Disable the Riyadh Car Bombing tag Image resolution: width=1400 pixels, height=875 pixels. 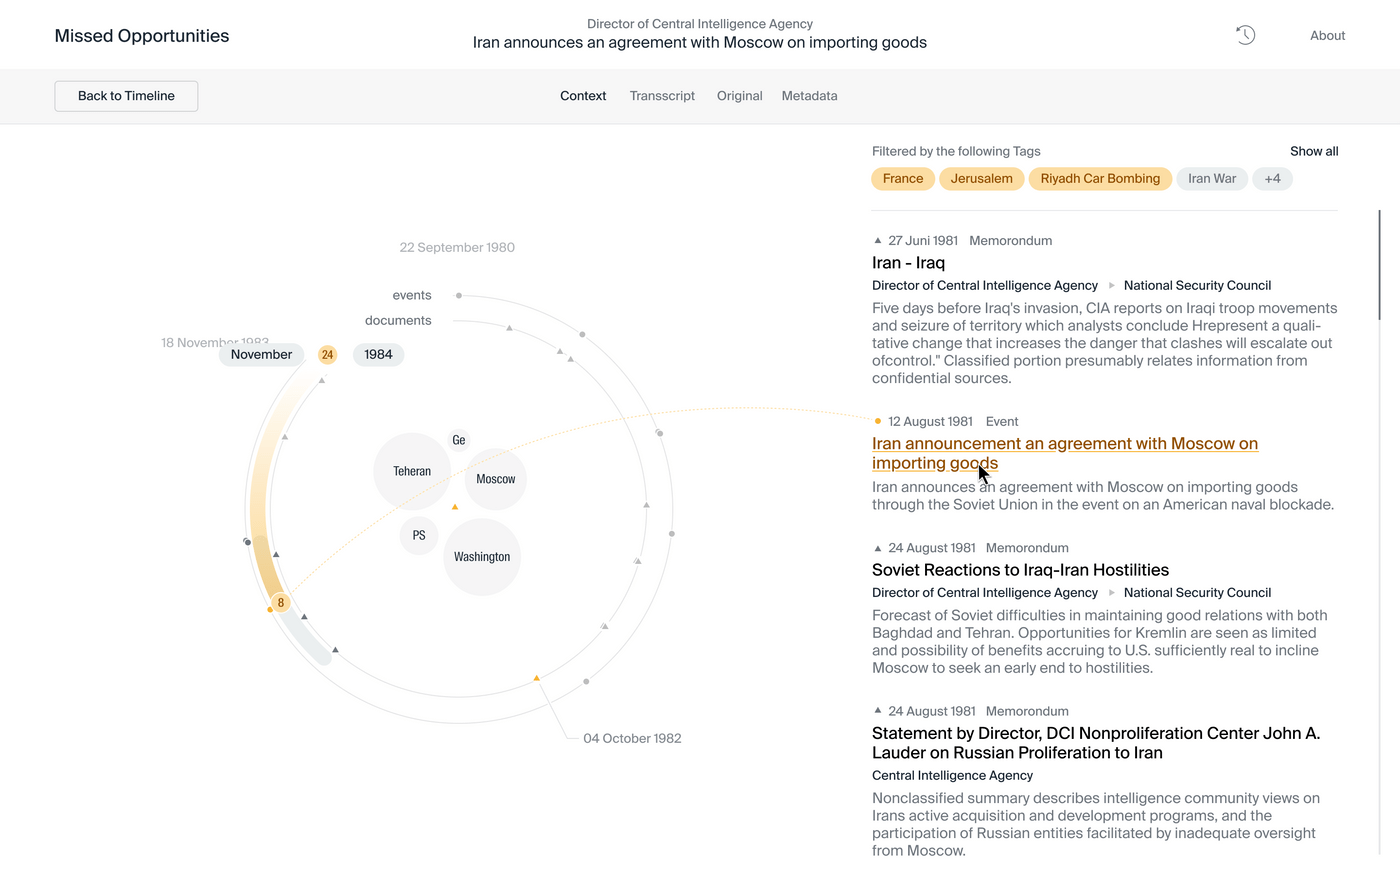[x=1100, y=179]
